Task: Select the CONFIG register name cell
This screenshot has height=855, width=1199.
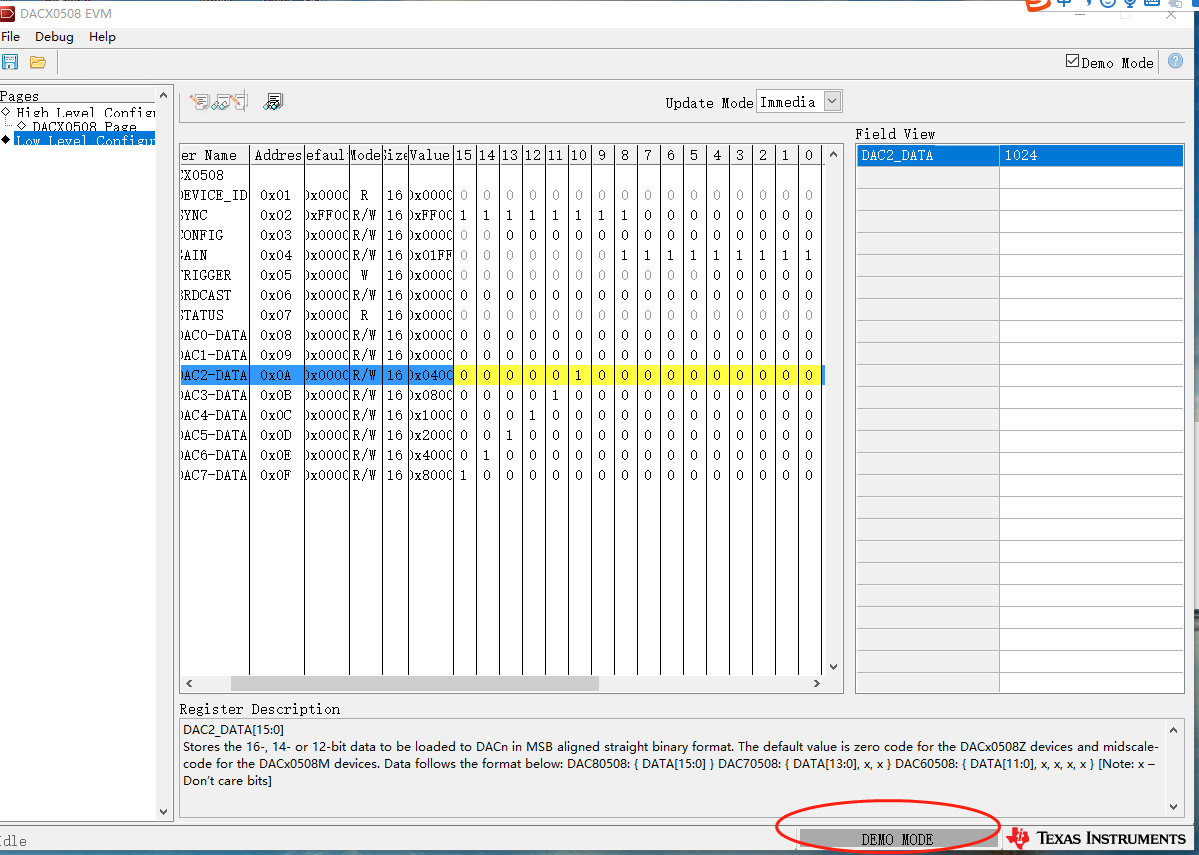Action: [215, 236]
